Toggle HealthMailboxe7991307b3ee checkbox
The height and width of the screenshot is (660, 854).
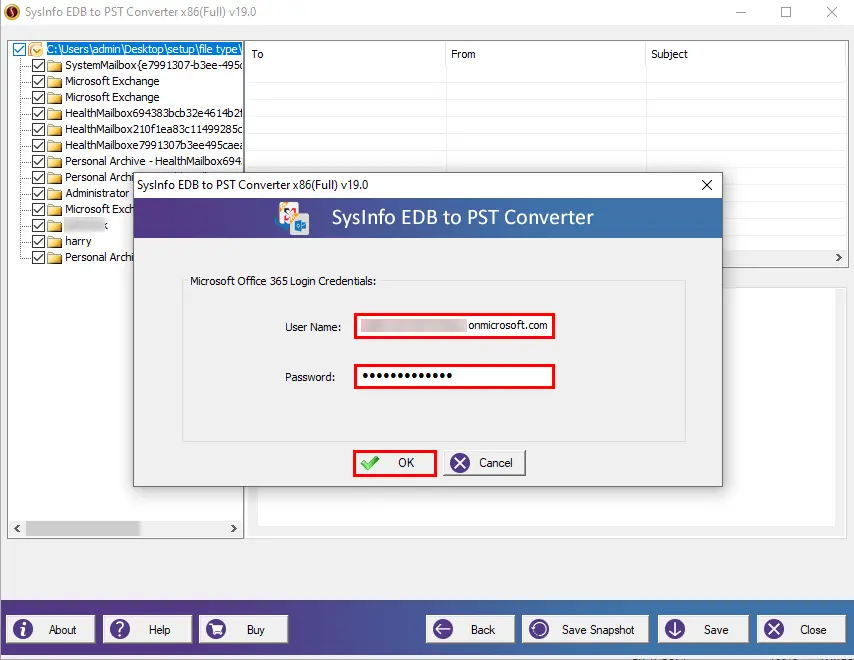pos(38,145)
